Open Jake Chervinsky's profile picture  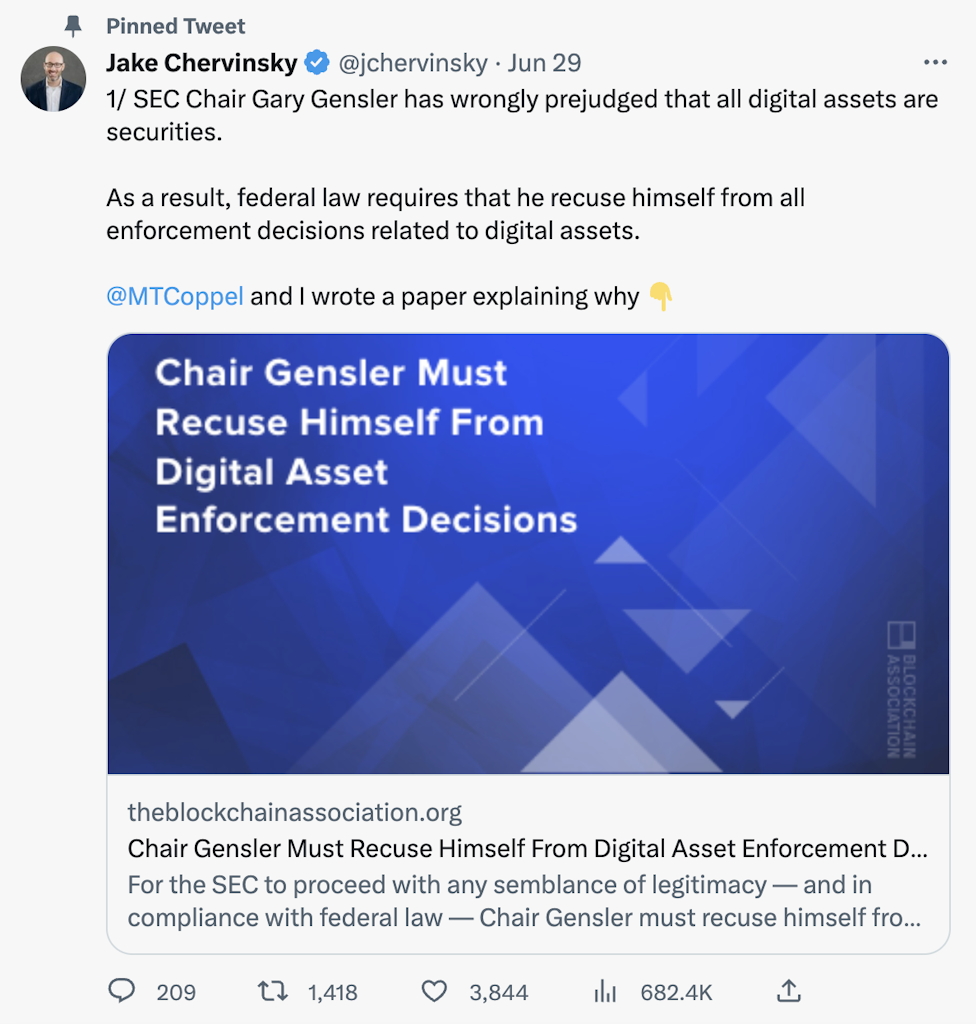tap(54, 78)
